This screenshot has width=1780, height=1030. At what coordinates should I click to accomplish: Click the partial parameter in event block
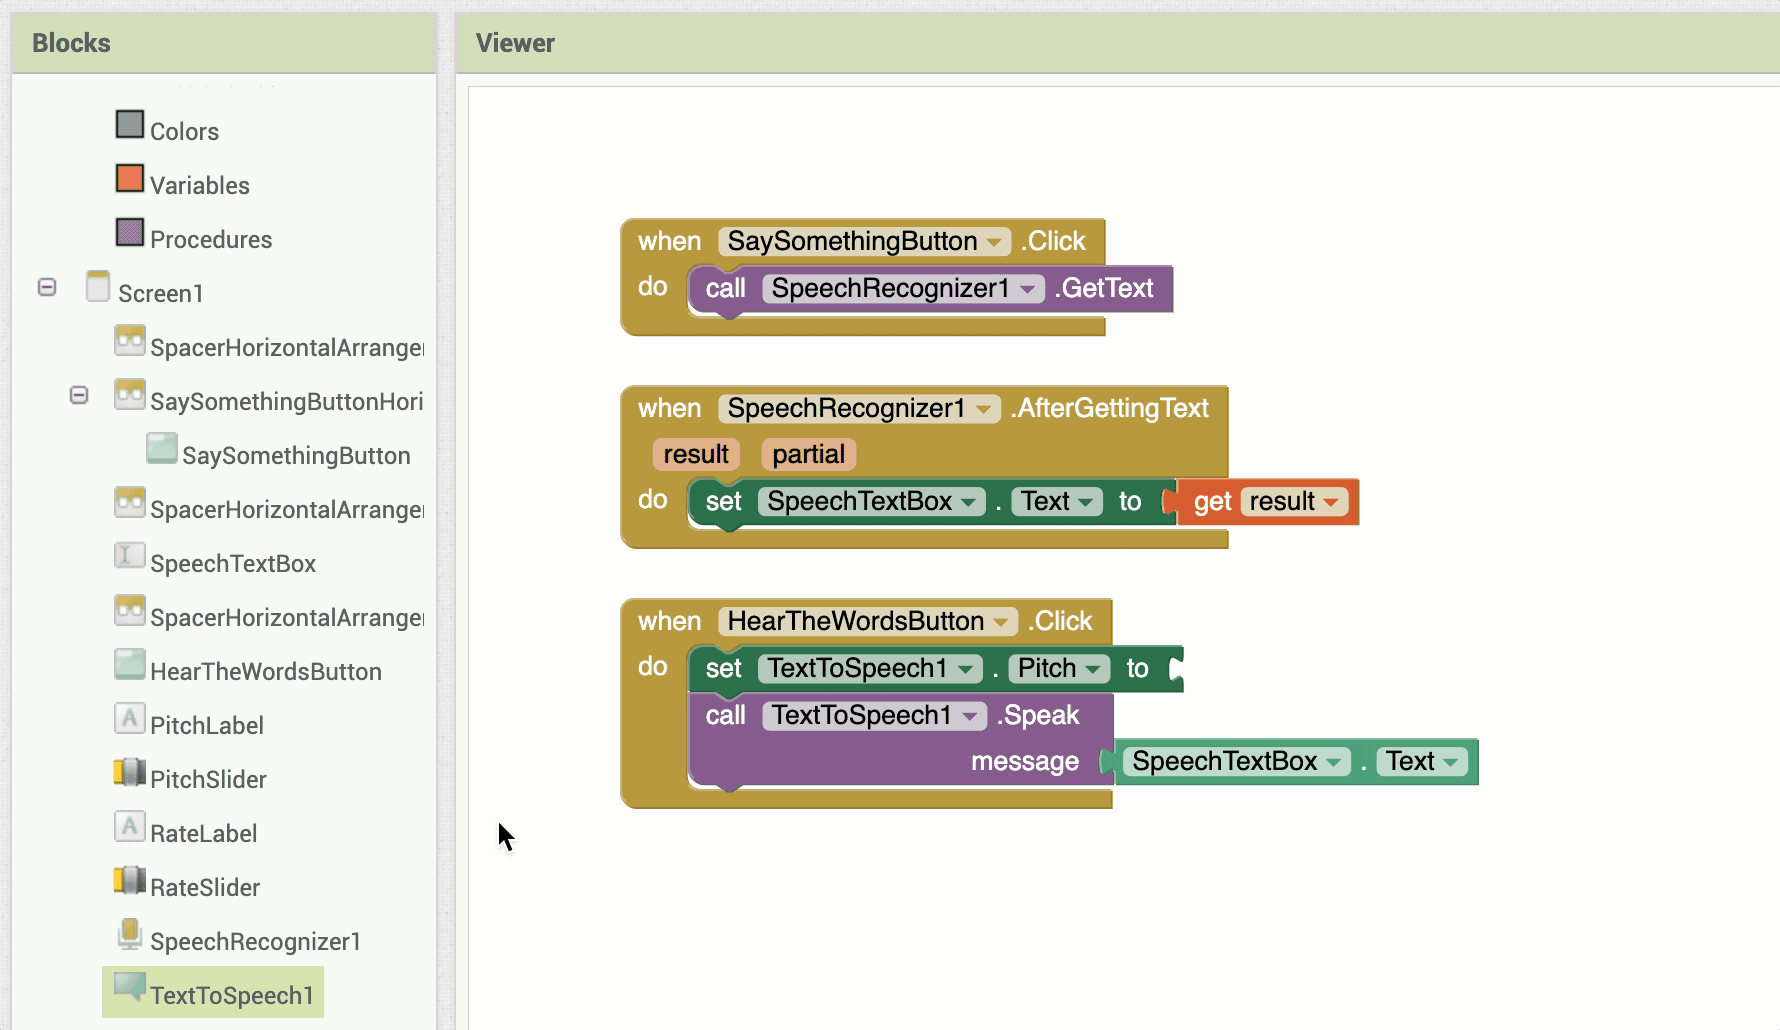point(808,455)
